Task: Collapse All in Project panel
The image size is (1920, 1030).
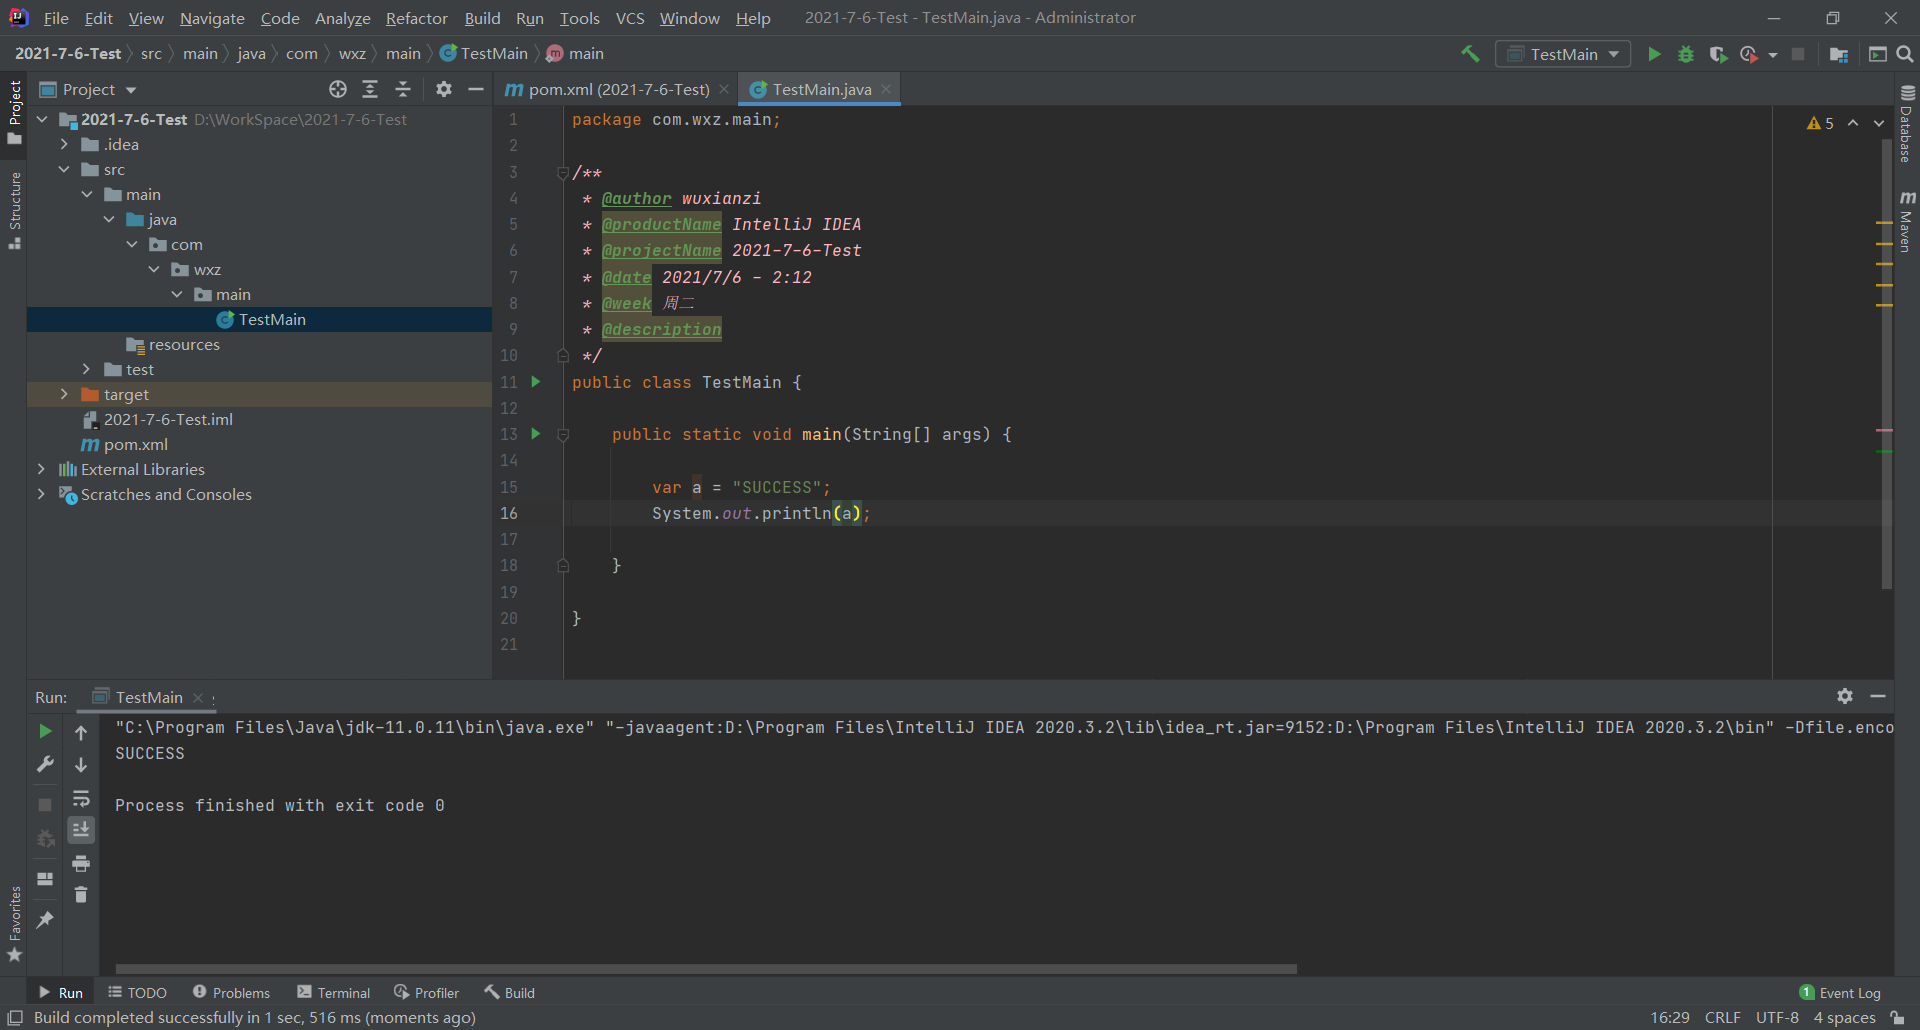Action: 403,89
